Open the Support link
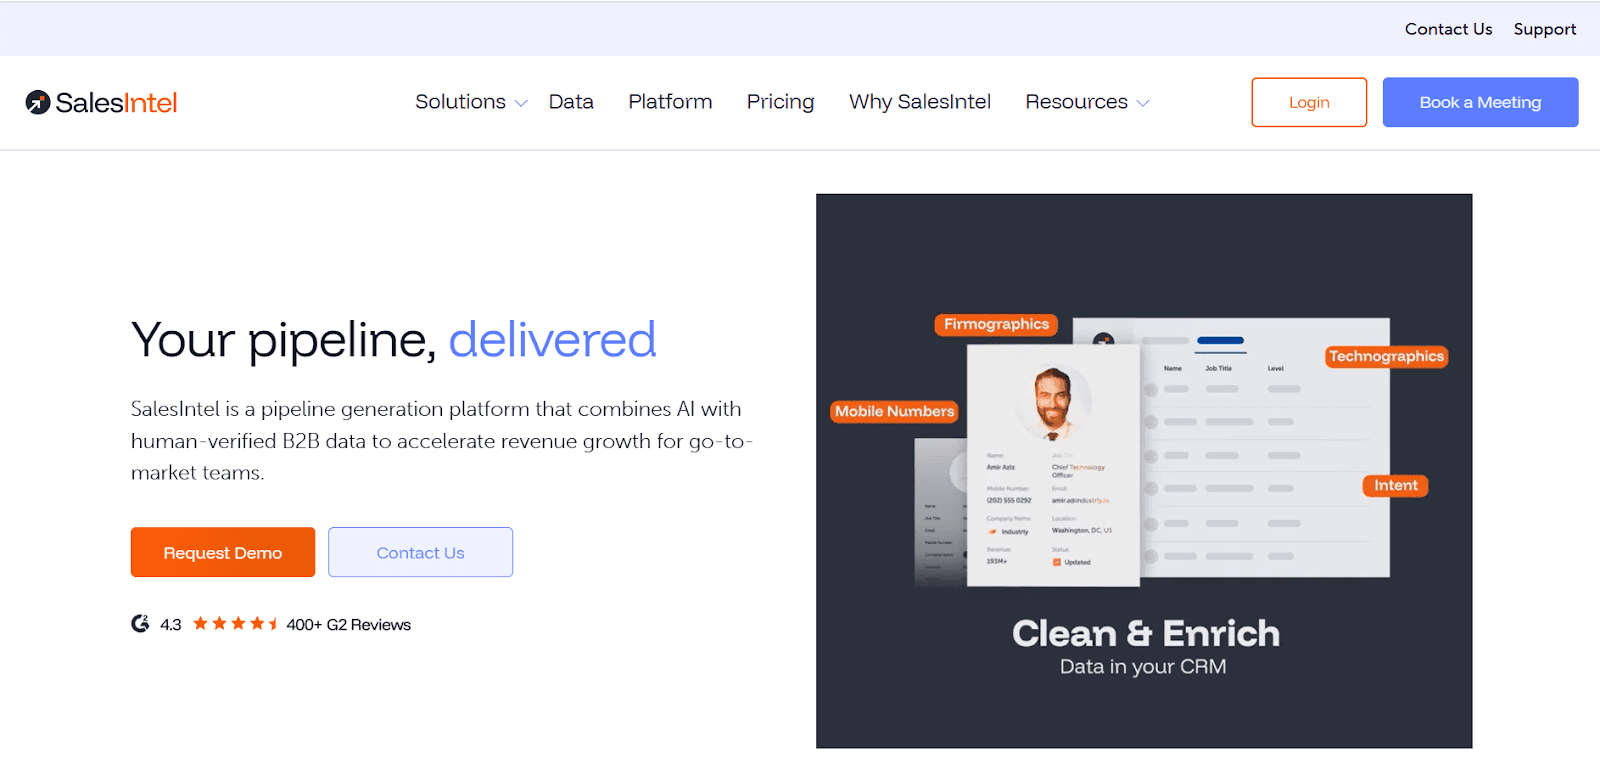 click(x=1545, y=29)
